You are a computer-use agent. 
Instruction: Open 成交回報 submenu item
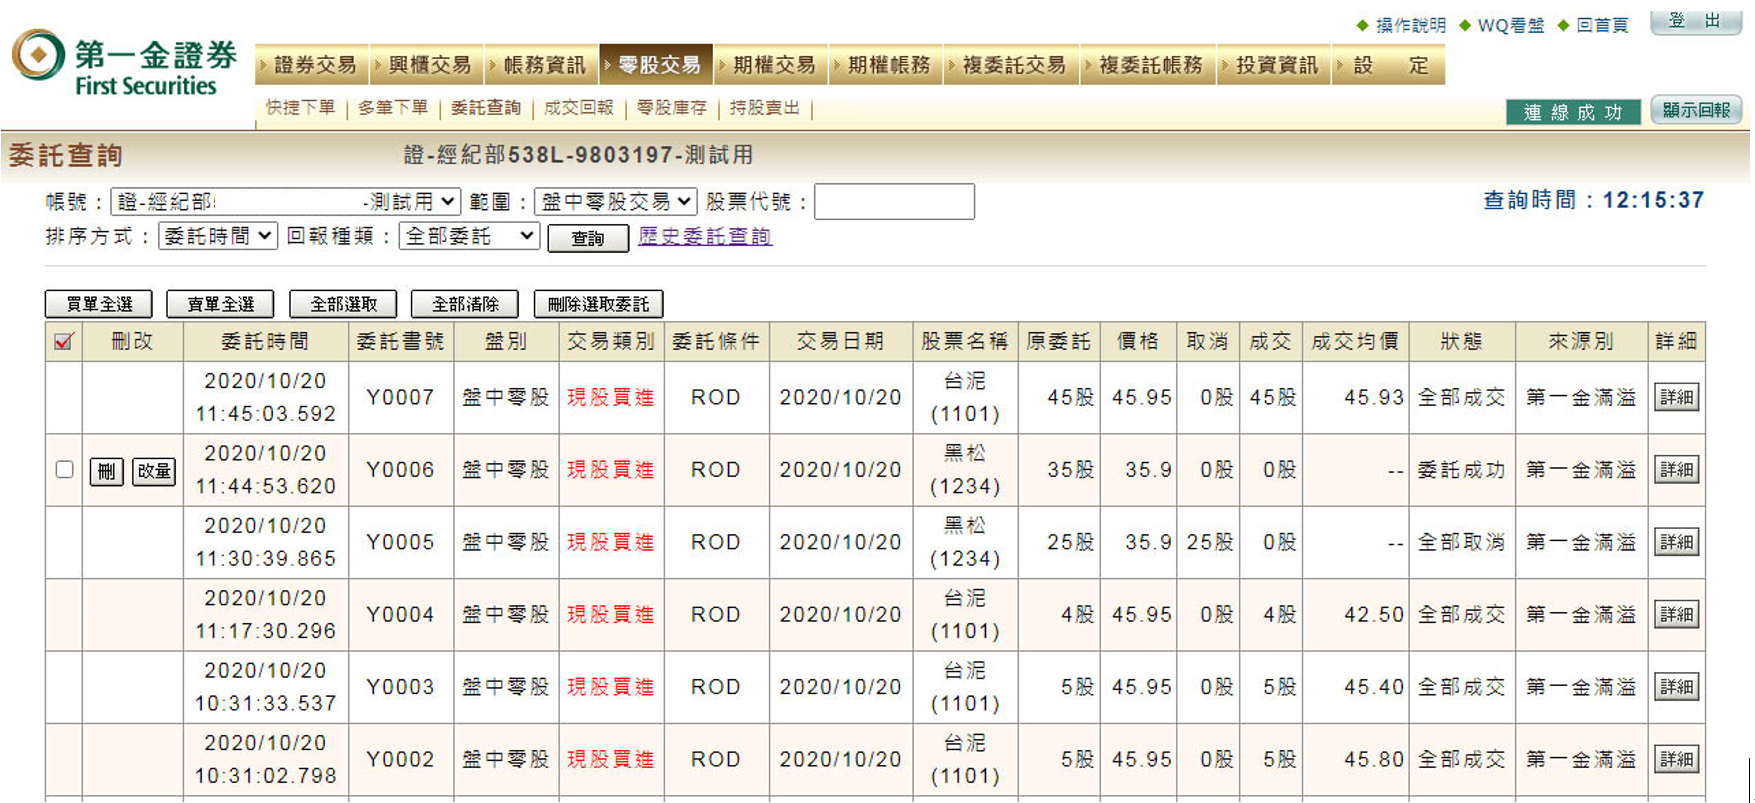point(578,108)
